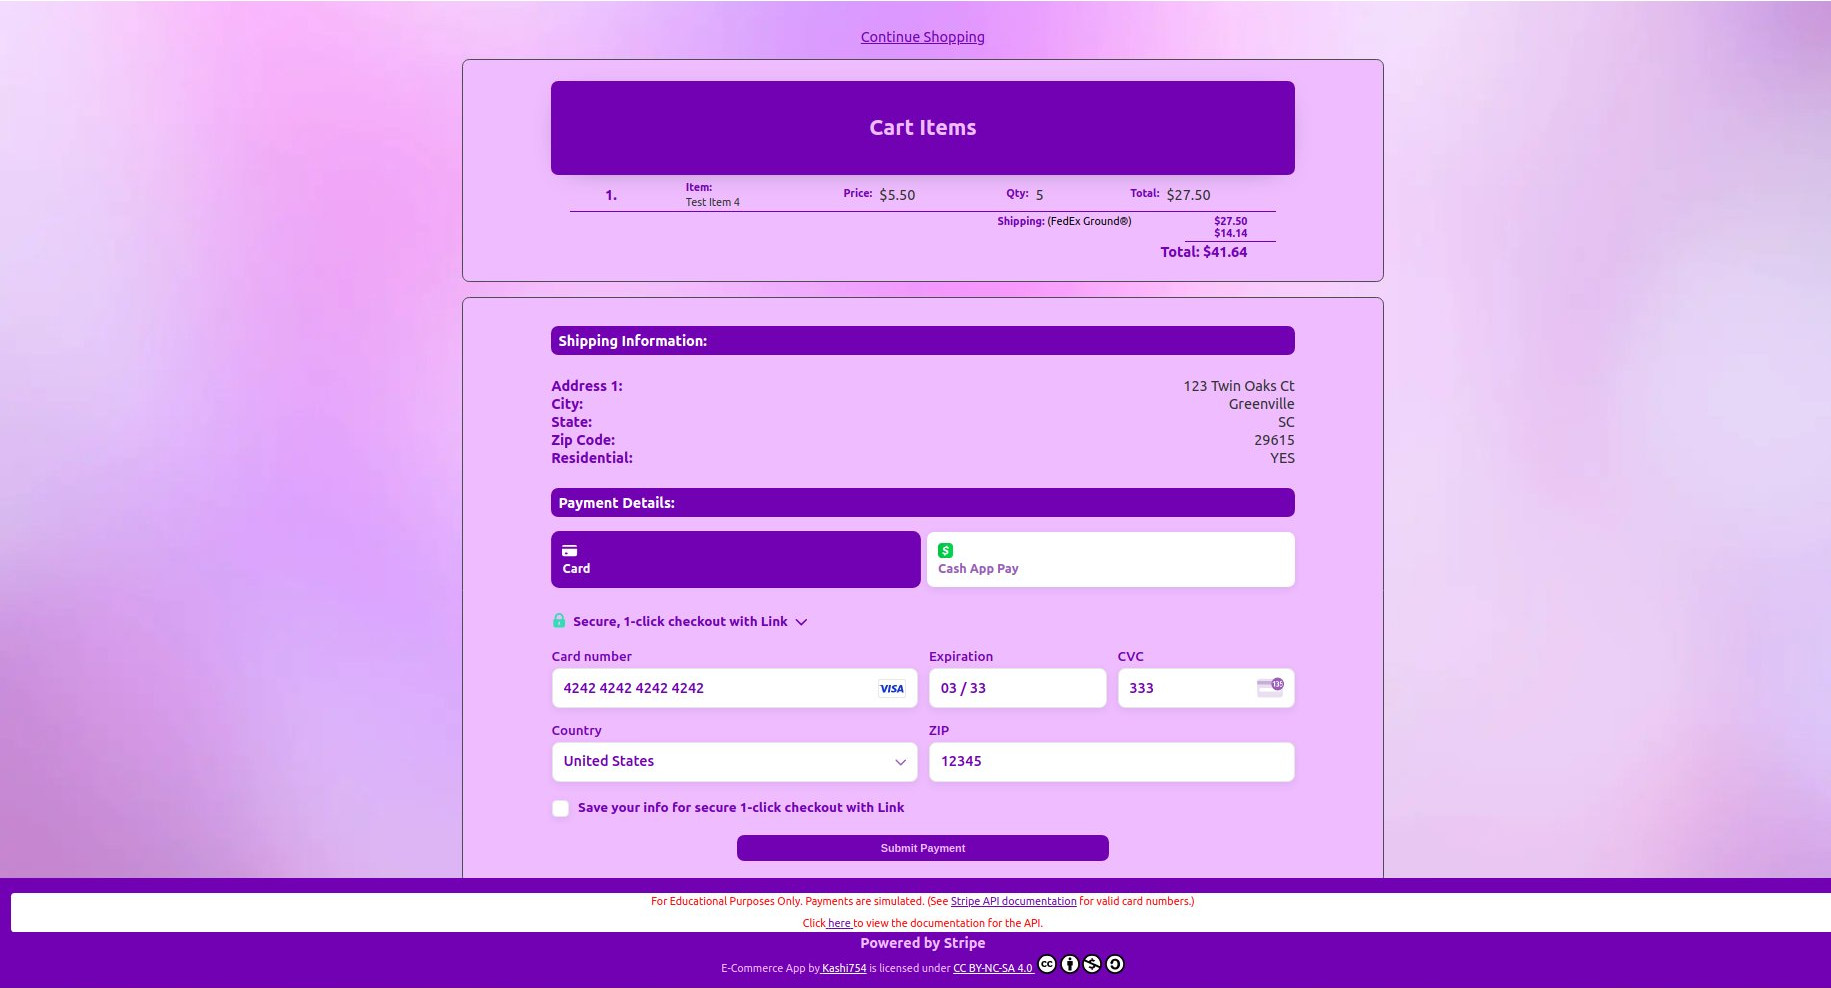
Task: Click the Card number input field
Action: click(x=734, y=688)
